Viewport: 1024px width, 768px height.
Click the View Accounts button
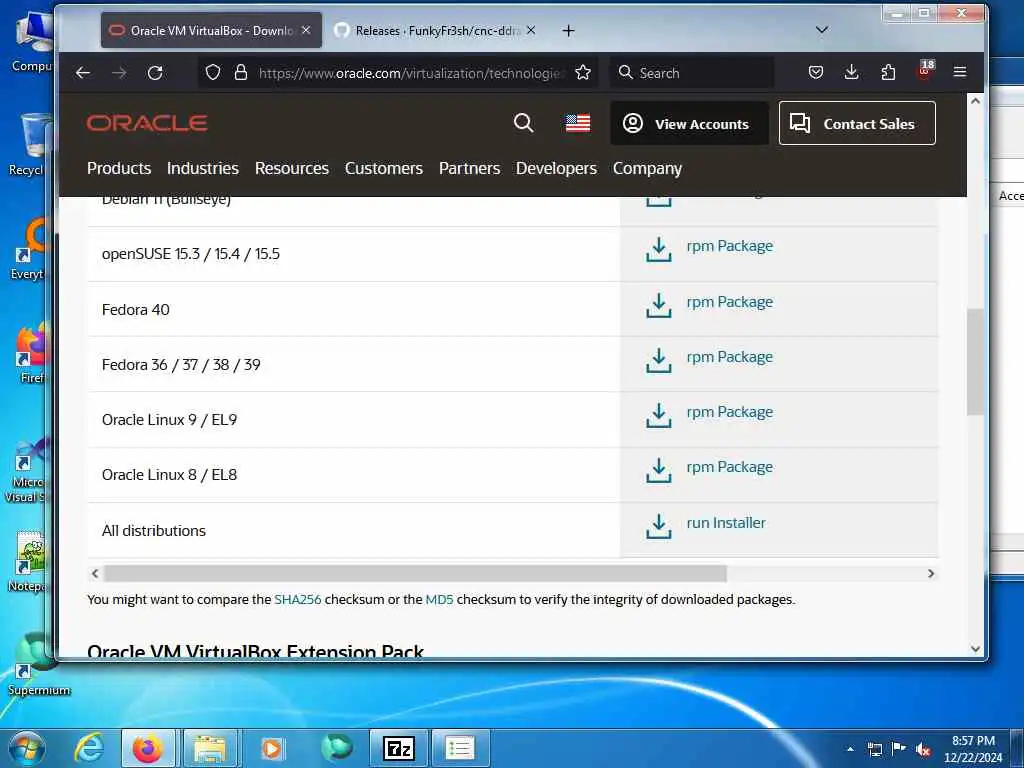click(689, 123)
